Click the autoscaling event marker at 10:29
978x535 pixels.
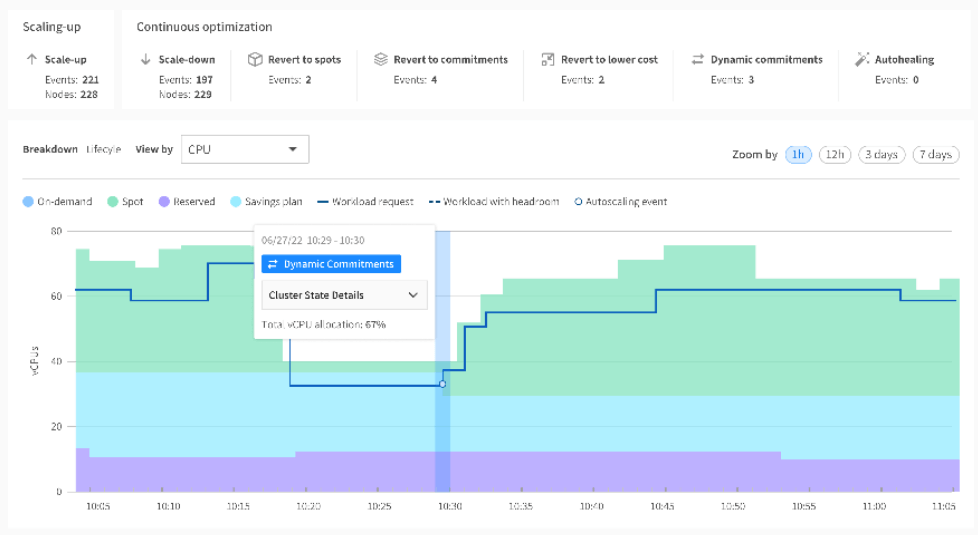(442, 384)
